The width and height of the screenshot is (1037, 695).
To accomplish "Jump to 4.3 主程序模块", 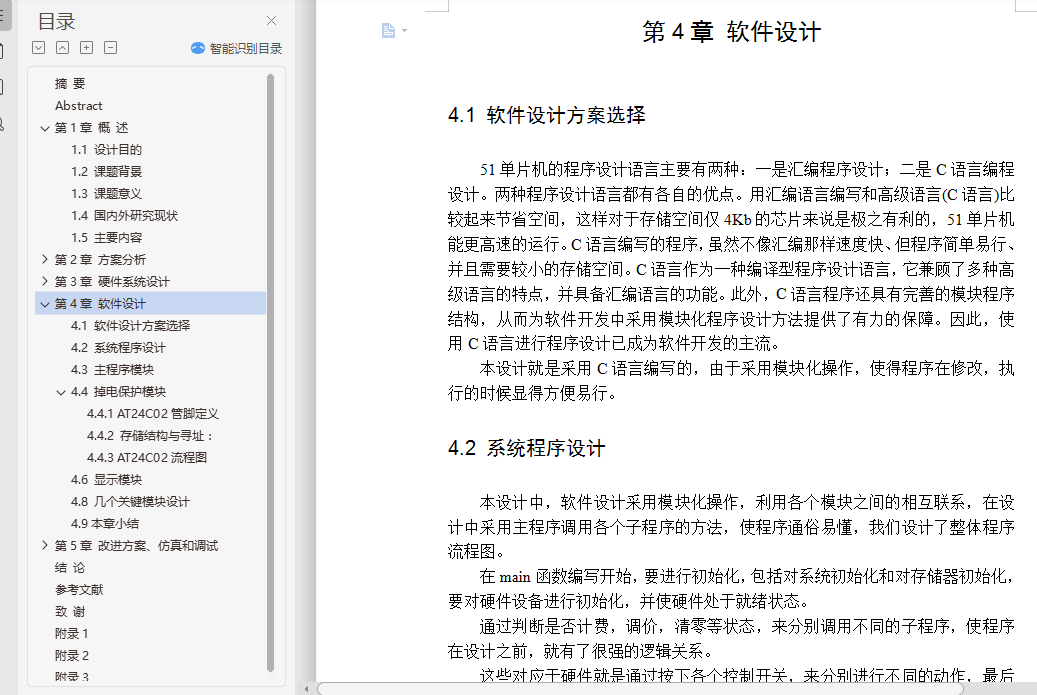I will pos(112,370).
